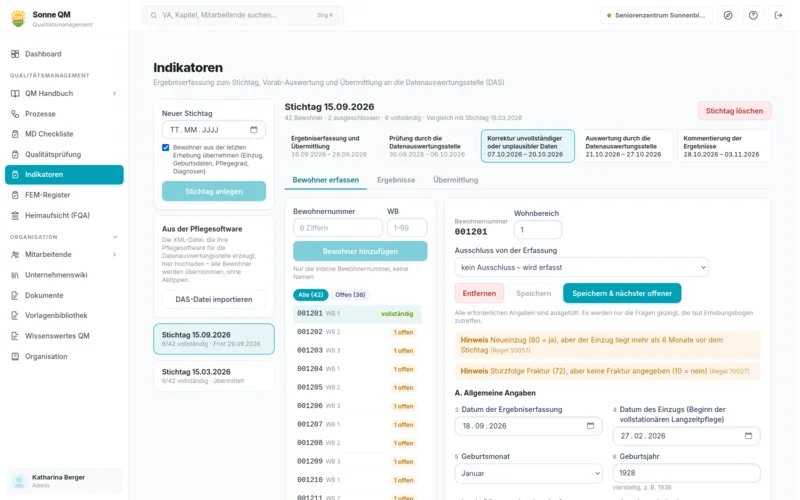This screenshot has height=500, width=800.
Task: Open Dashboard from the sidebar icon
Action: [15, 54]
